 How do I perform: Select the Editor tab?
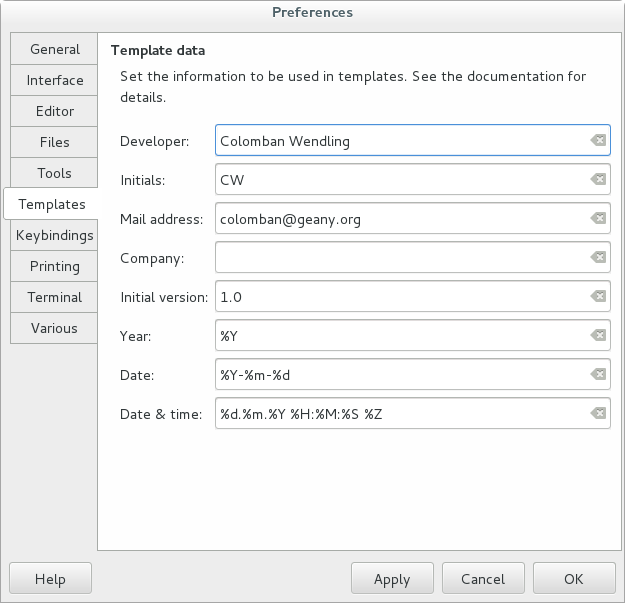[54, 111]
